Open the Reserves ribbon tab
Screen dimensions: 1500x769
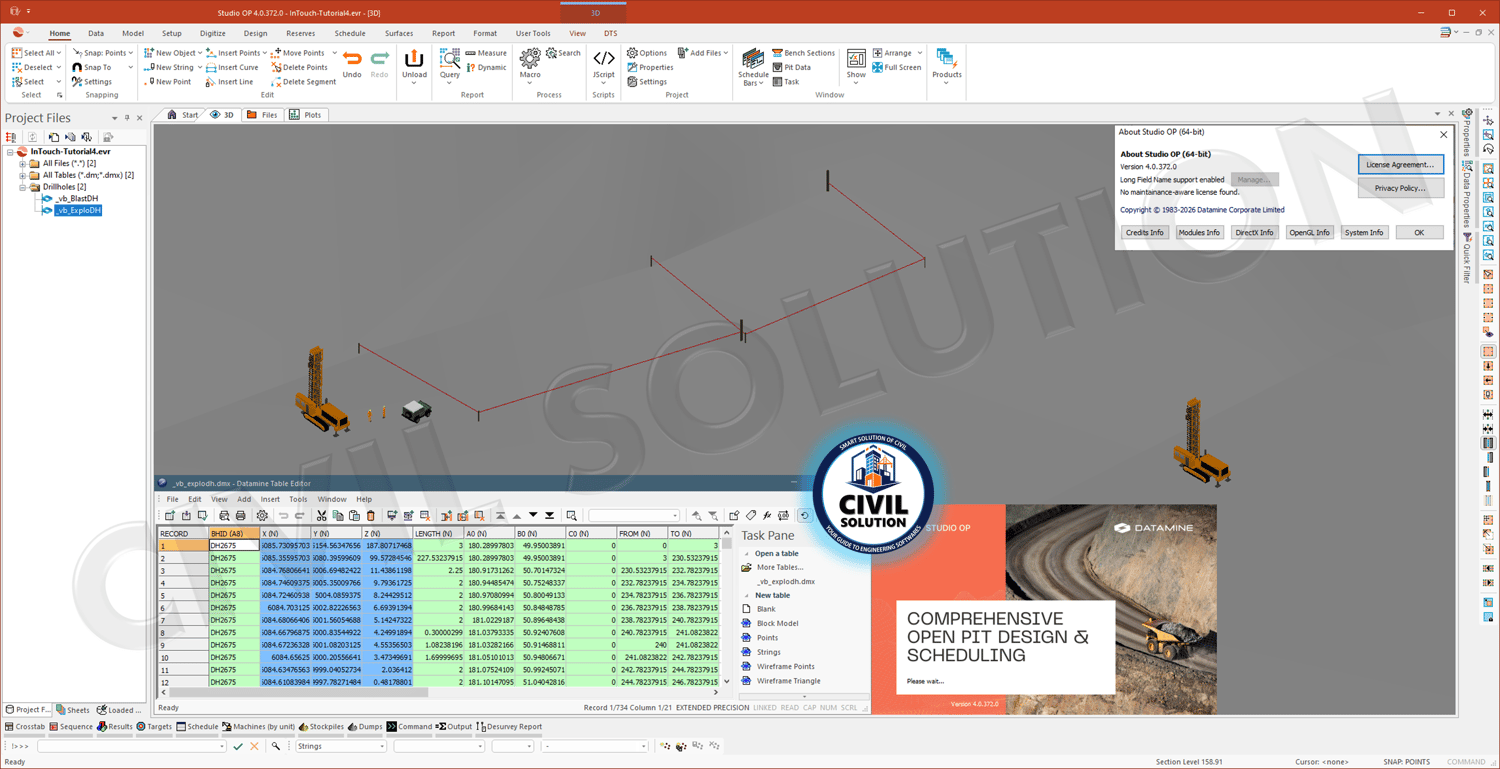300,33
